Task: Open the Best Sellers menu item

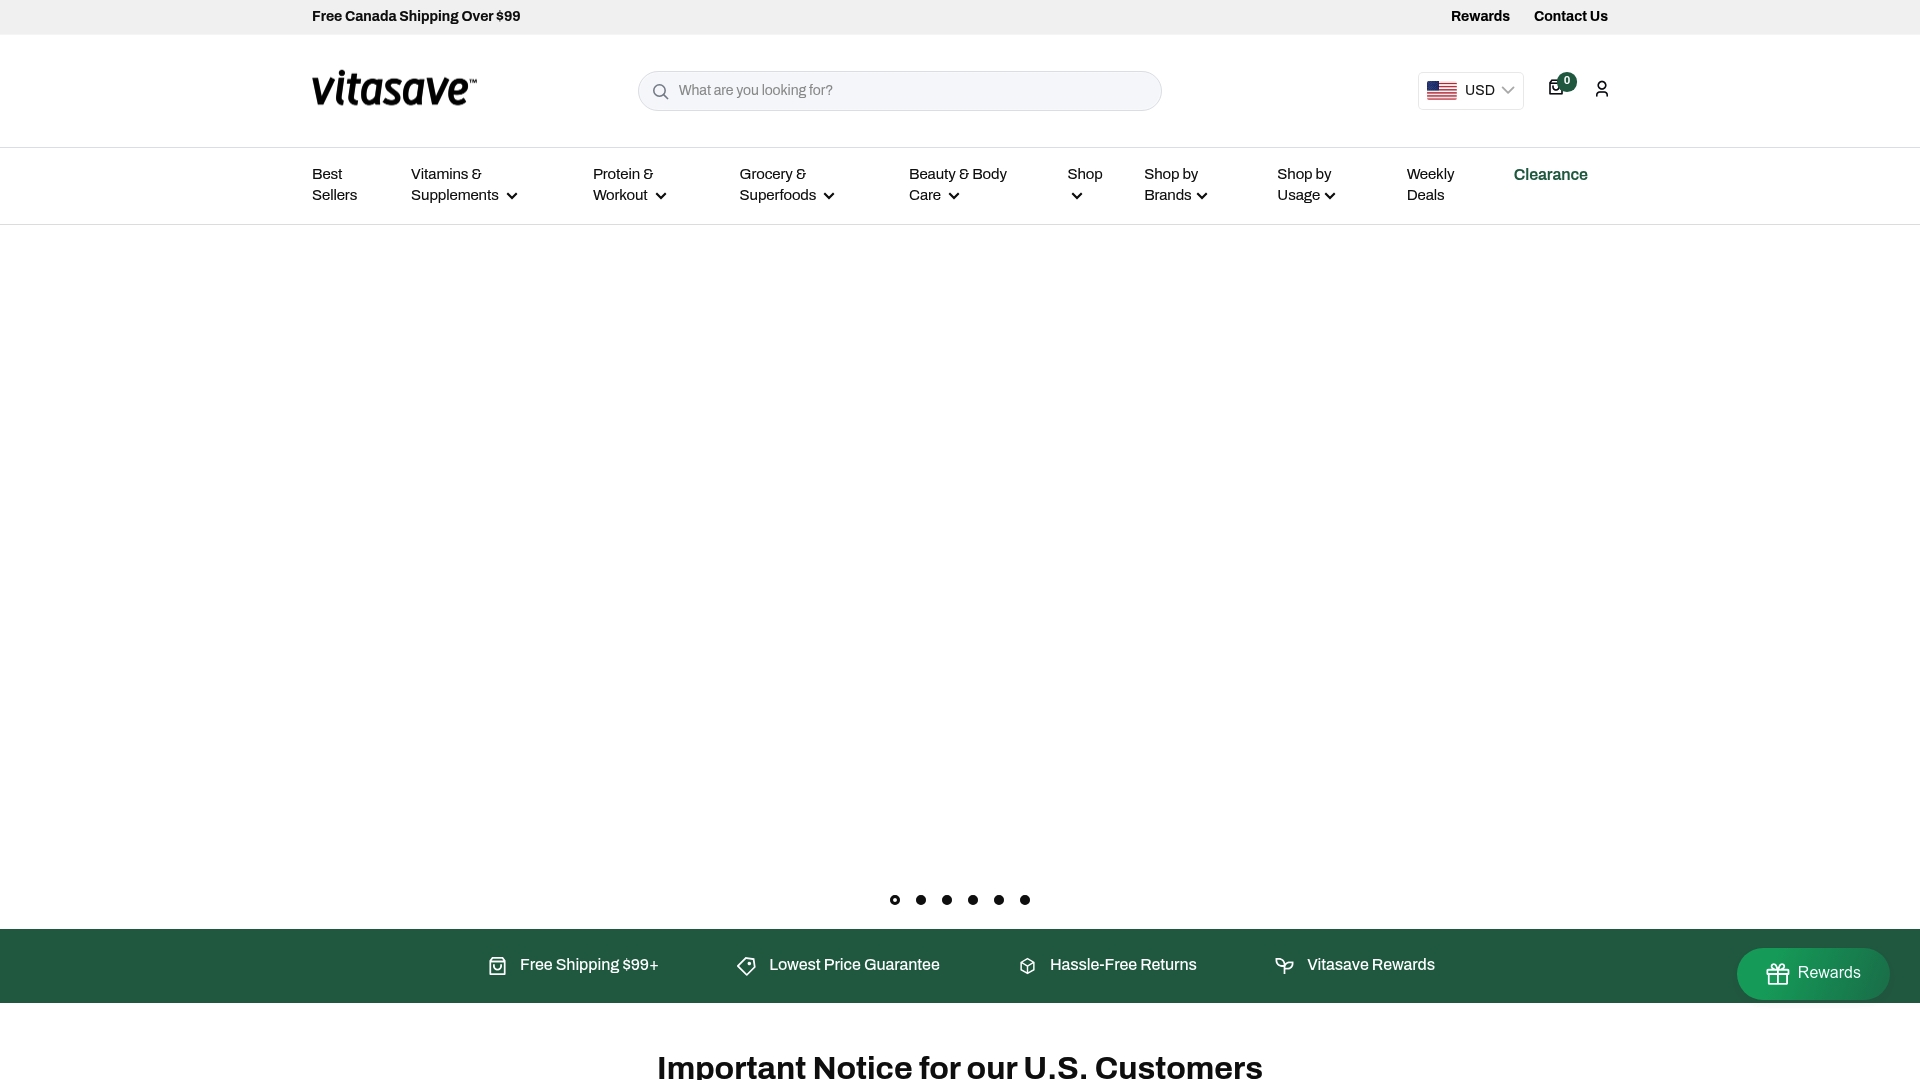Action: [x=334, y=185]
